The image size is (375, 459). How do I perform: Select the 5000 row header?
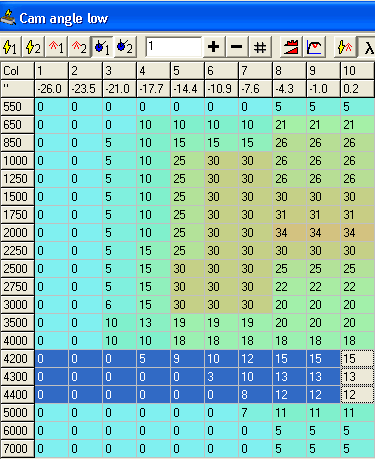[x=17, y=413]
